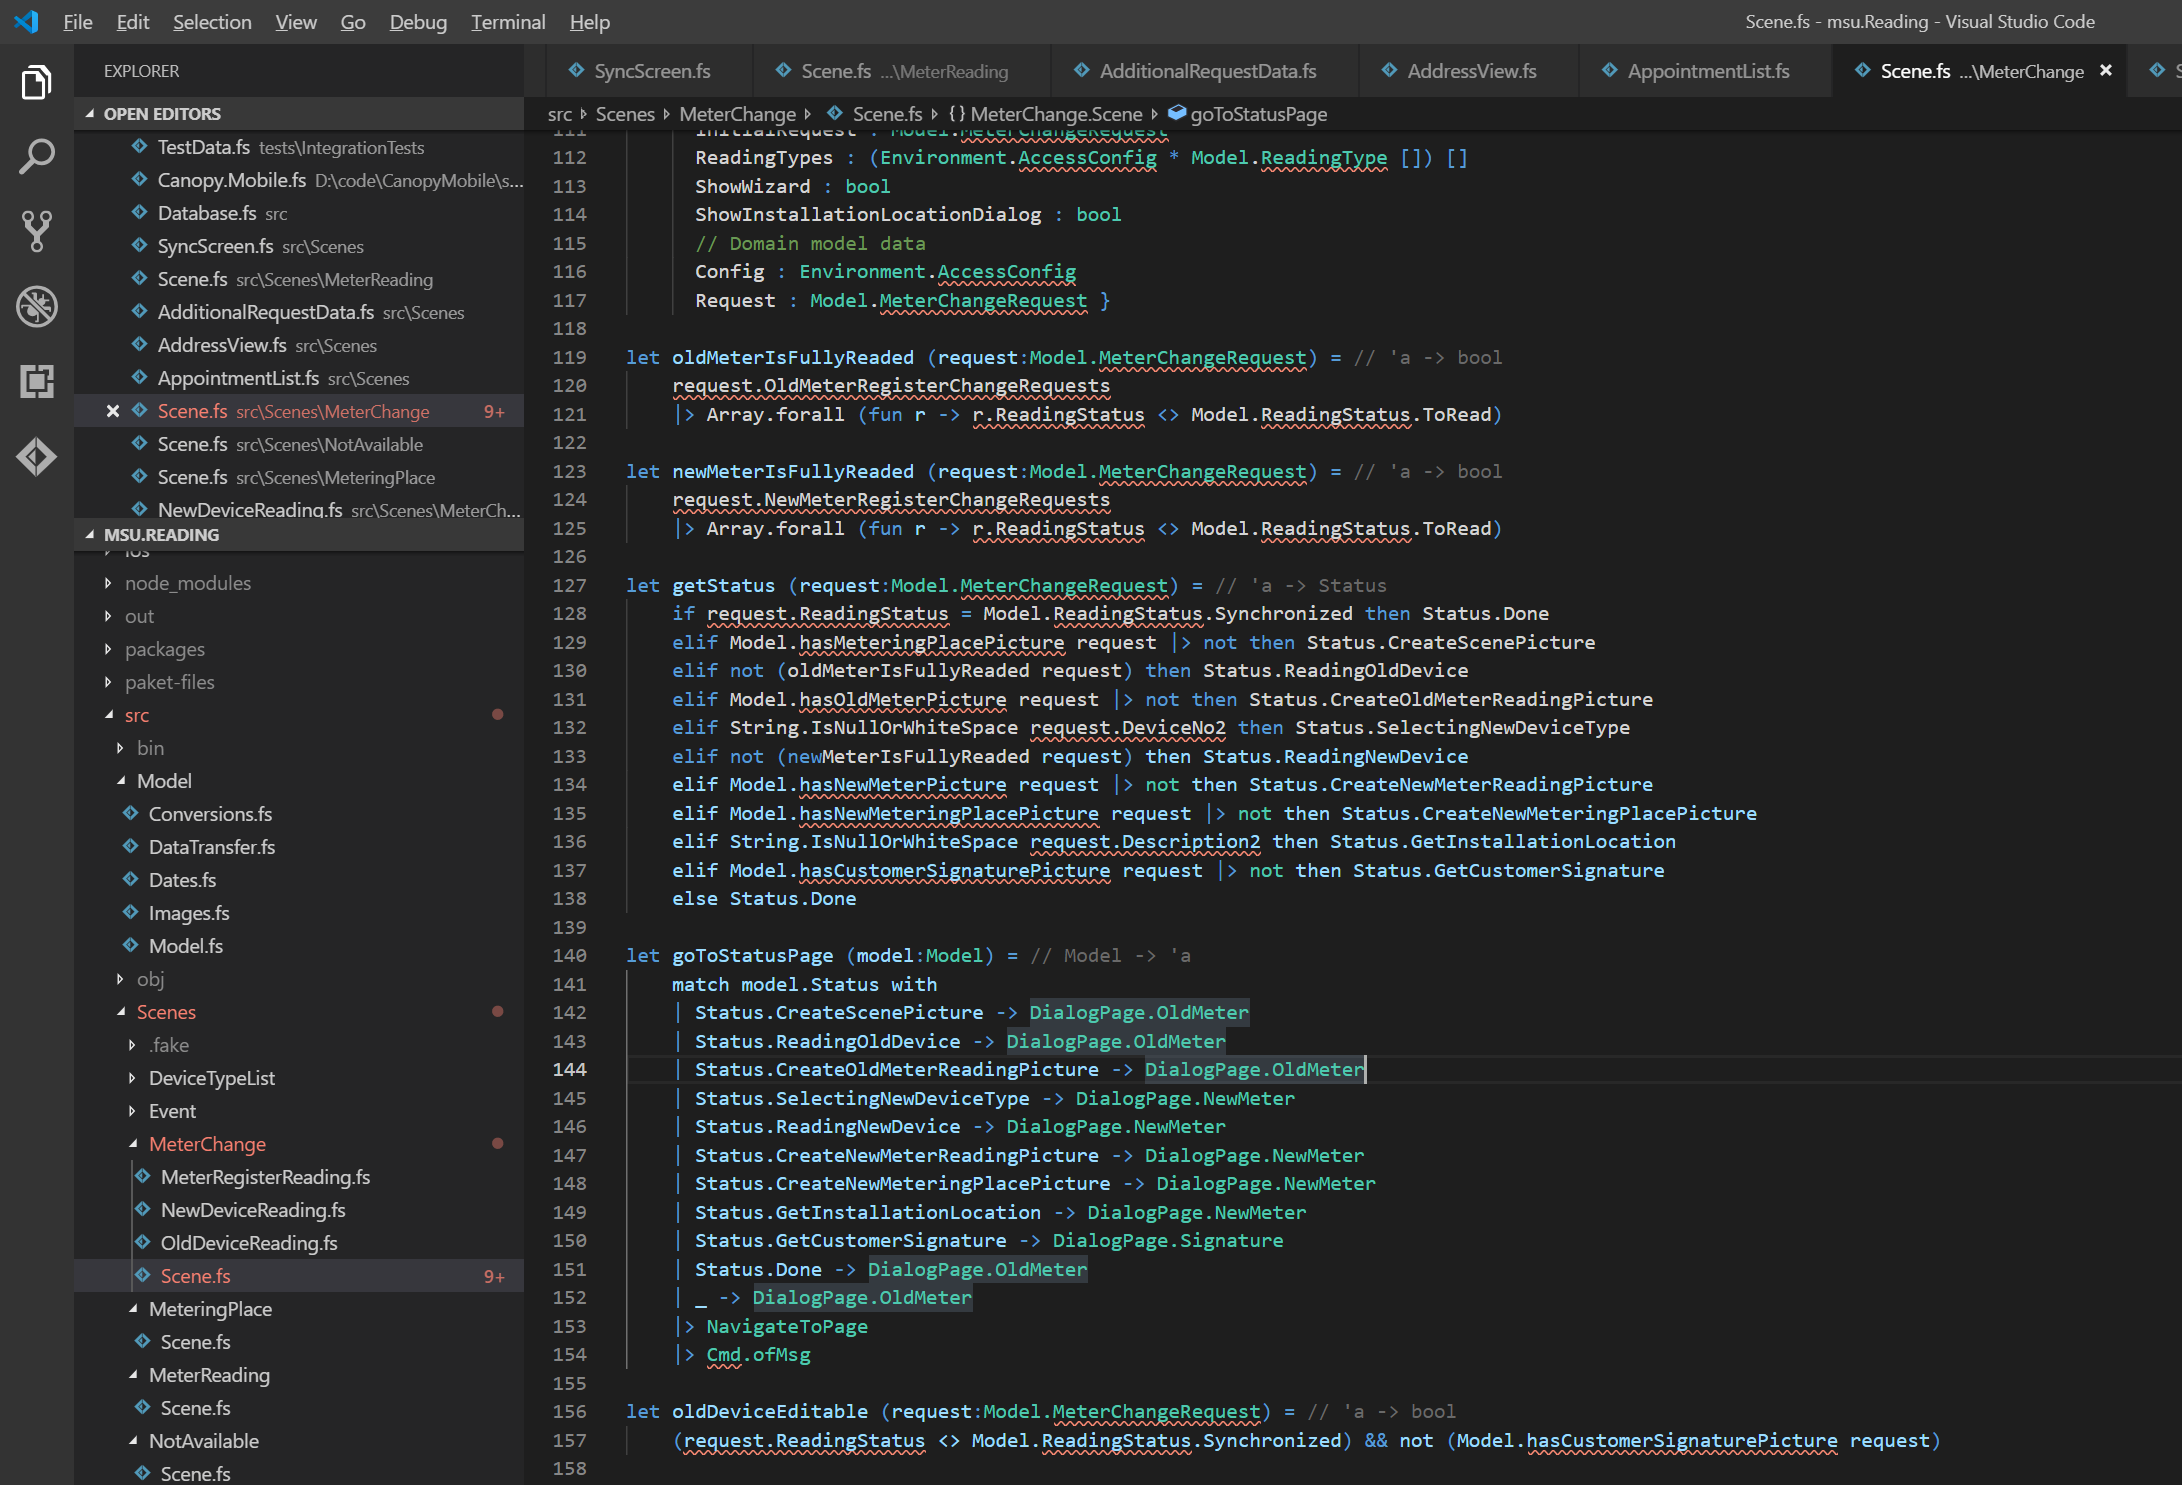Click the goToStatusPage symbol icon in the breadcrumb
2182x1485 pixels.
pyautogui.click(x=1176, y=114)
